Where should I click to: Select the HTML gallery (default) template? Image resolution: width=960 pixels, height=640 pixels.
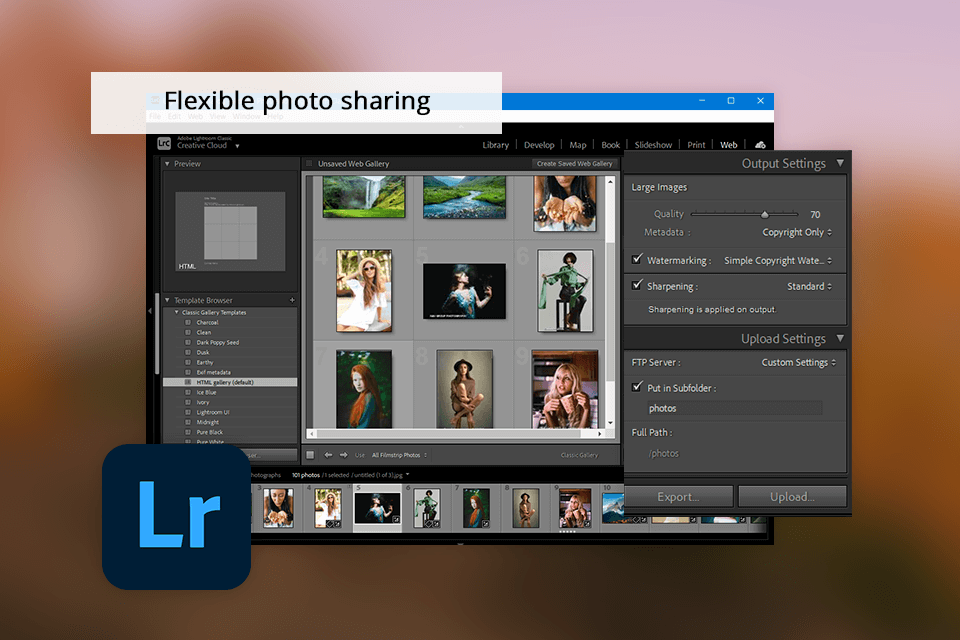point(230,382)
